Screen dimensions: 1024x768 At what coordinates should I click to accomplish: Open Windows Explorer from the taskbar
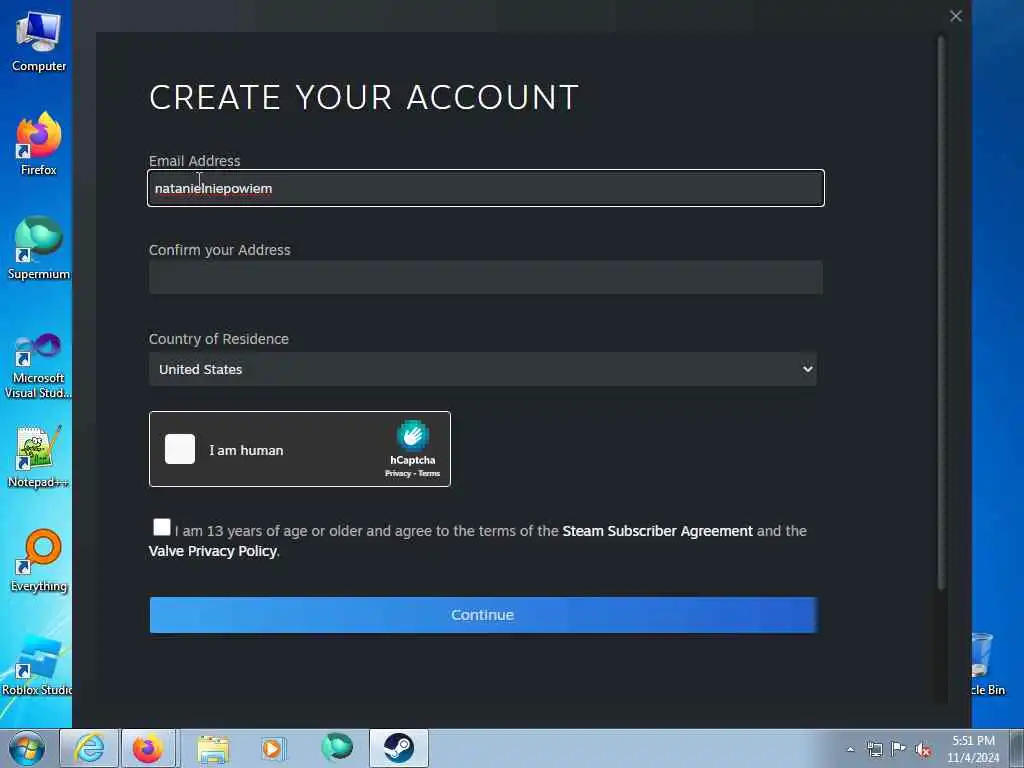(213, 748)
